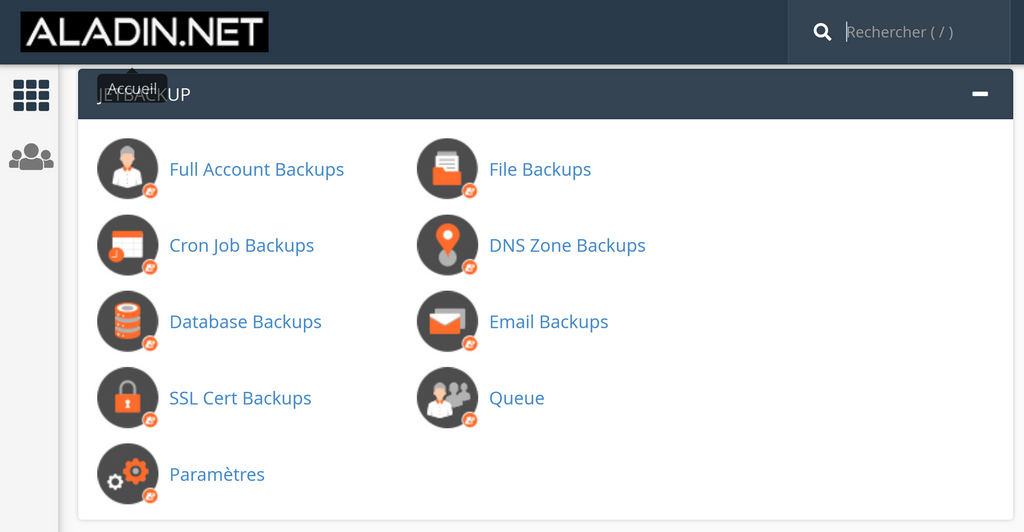Click the Queue people icon

click(447, 397)
